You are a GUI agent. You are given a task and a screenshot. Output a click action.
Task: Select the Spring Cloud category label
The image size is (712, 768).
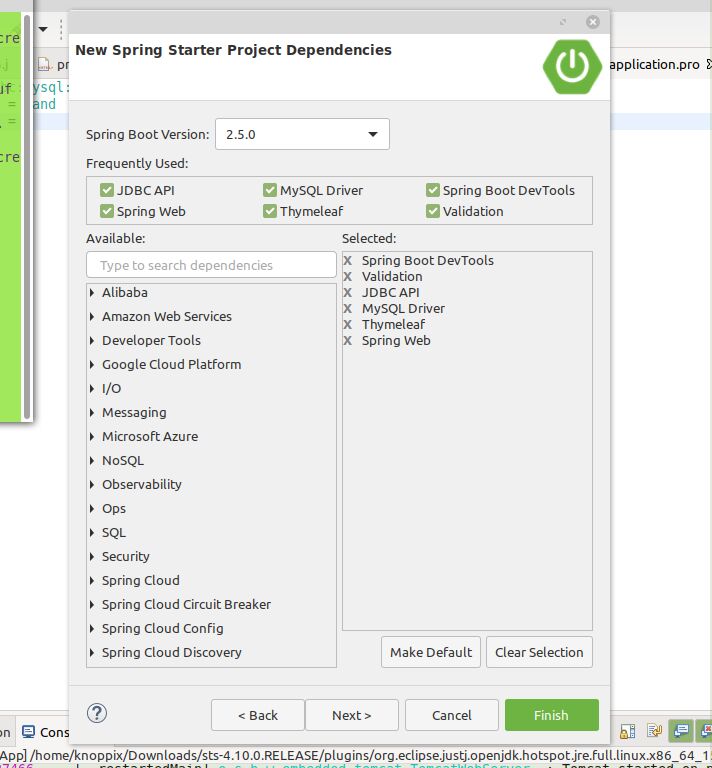(x=141, y=580)
